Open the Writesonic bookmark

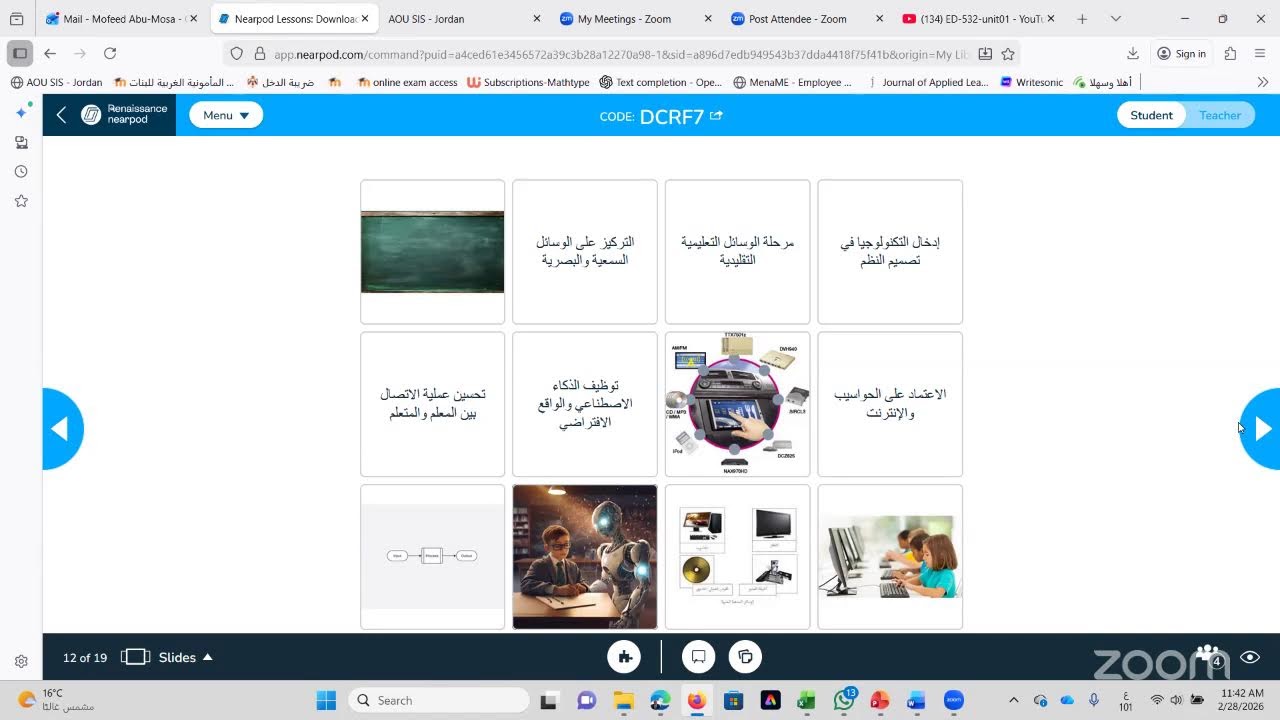(x=1031, y=82)
